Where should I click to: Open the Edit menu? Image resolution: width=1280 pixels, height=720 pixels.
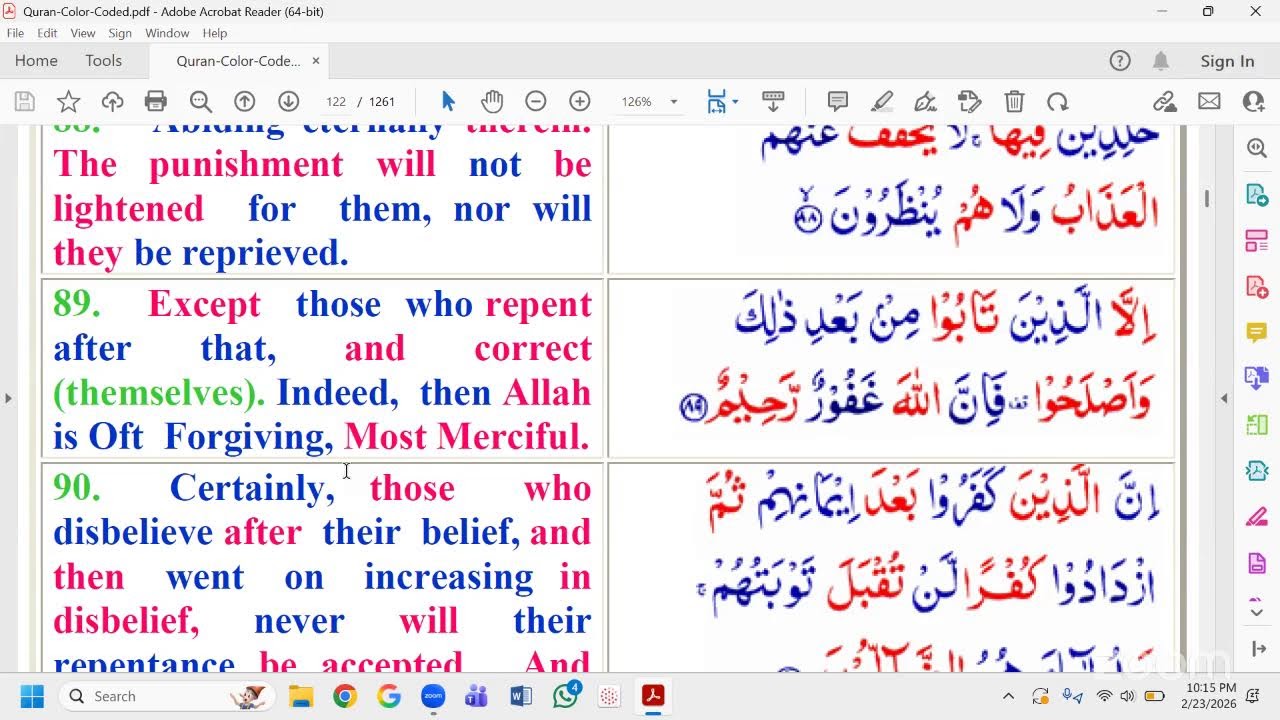(x=47, y=33)
